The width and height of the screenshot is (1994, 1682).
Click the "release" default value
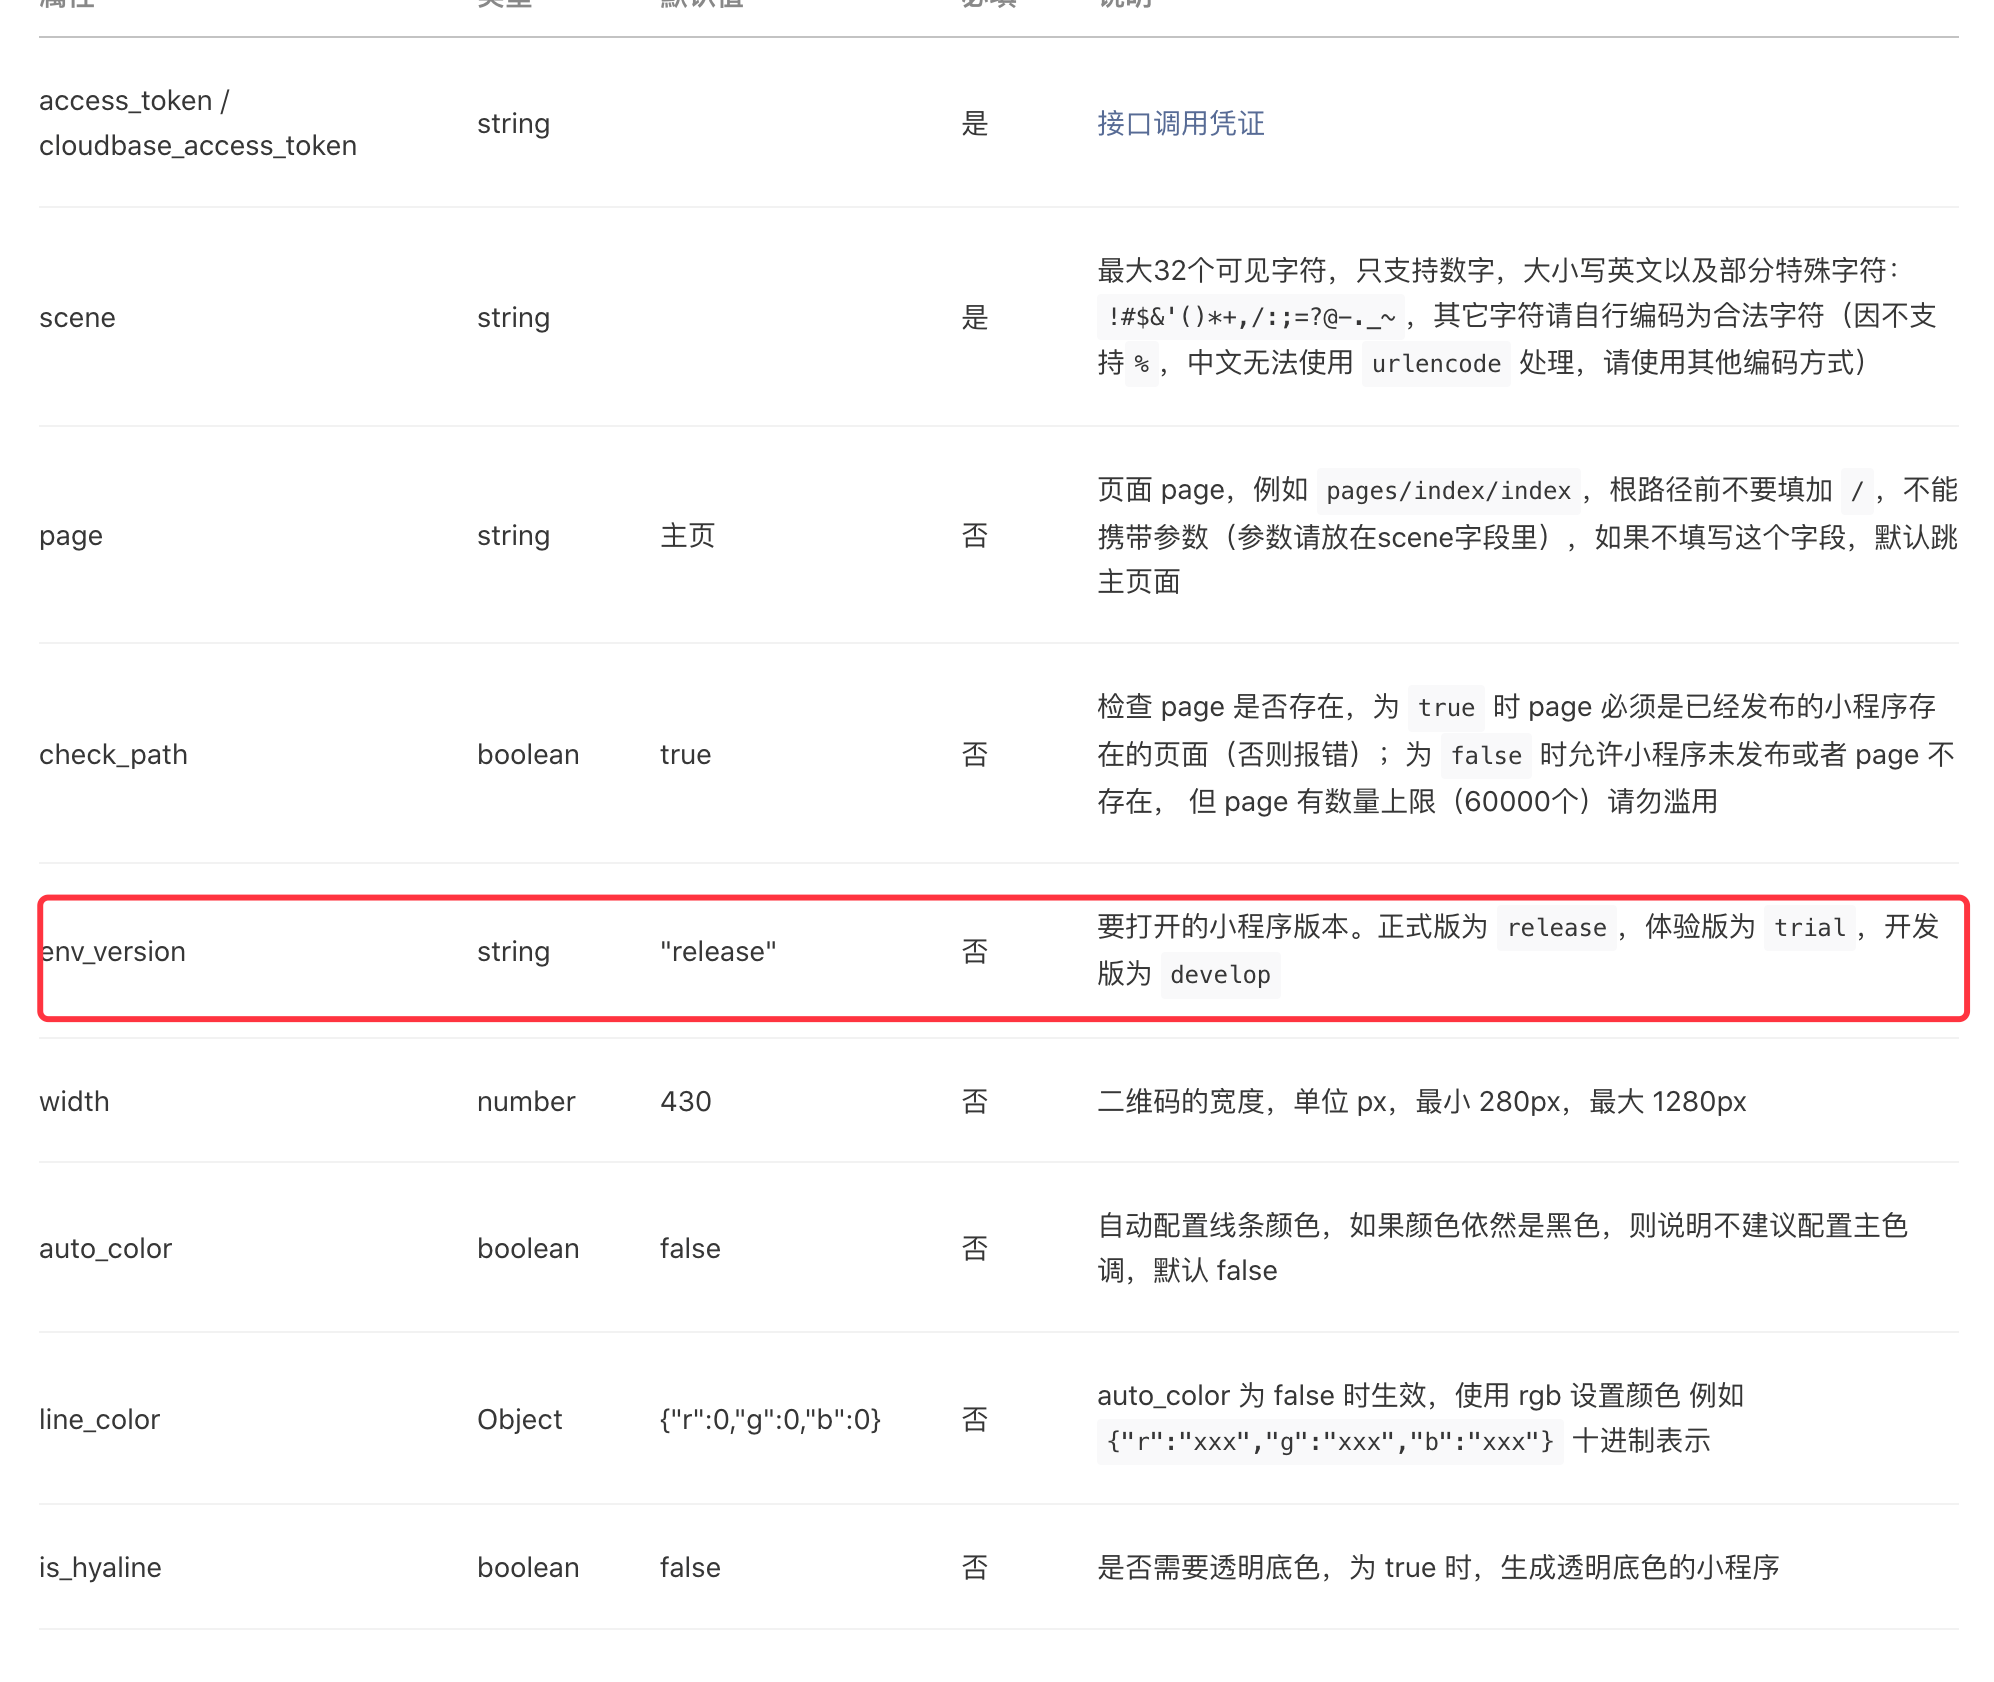click(x=717, y=952)
